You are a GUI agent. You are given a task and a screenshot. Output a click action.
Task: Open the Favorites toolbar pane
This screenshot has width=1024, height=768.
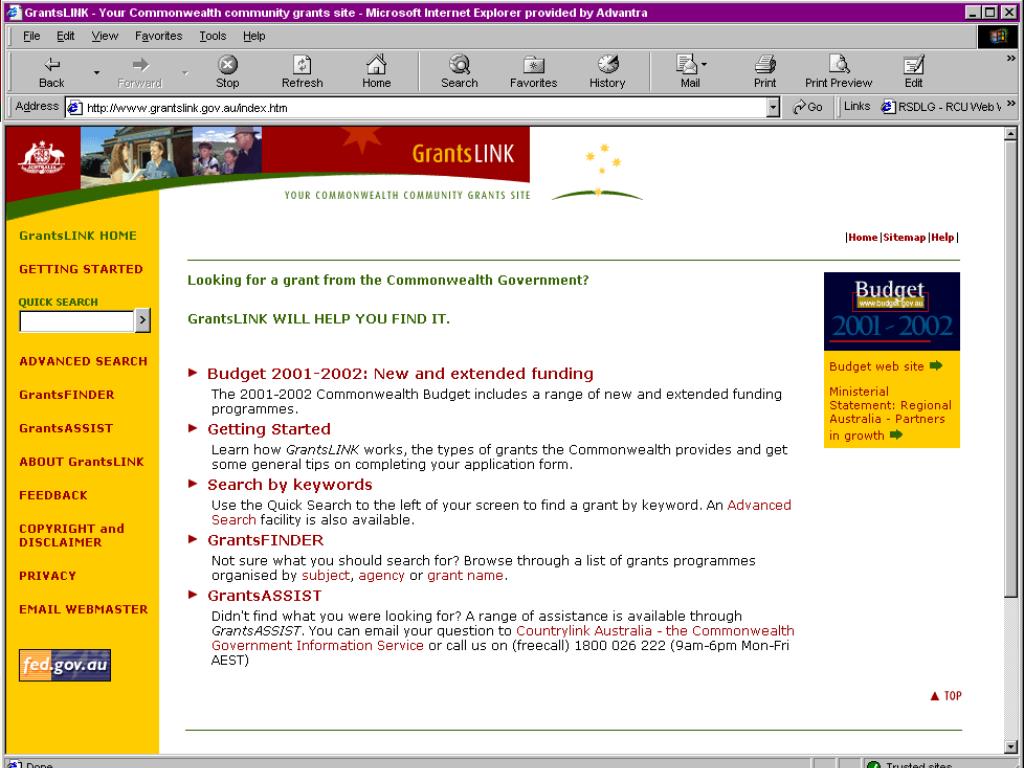(533, 71)
